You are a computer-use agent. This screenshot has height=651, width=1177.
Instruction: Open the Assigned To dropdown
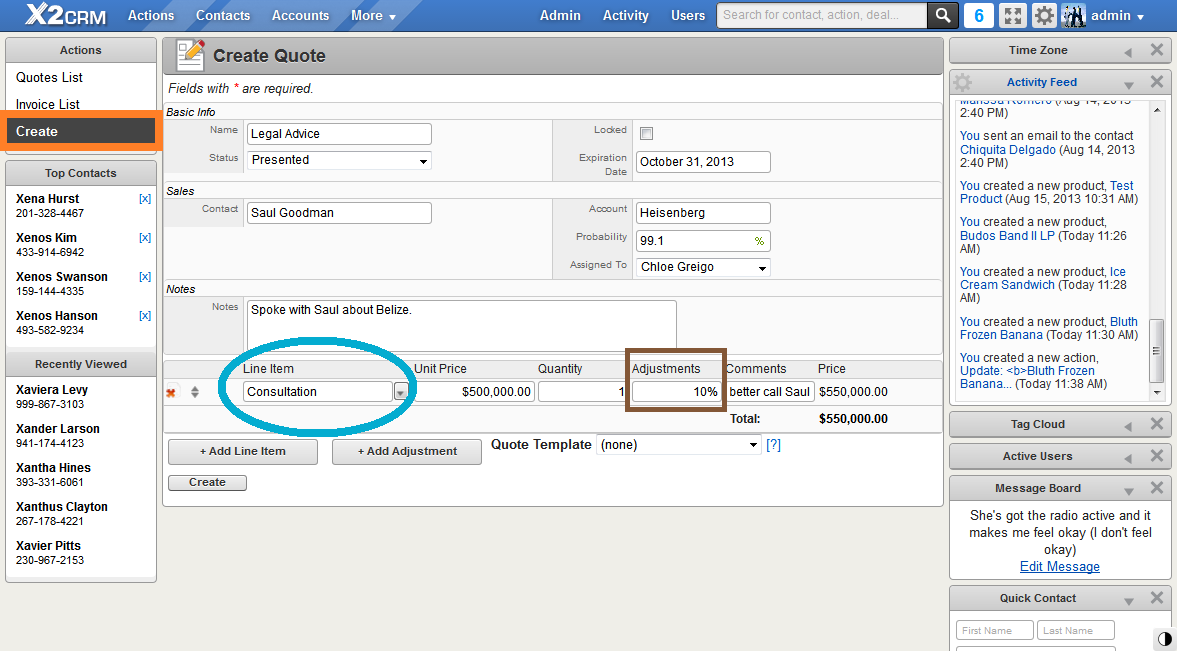704,267
